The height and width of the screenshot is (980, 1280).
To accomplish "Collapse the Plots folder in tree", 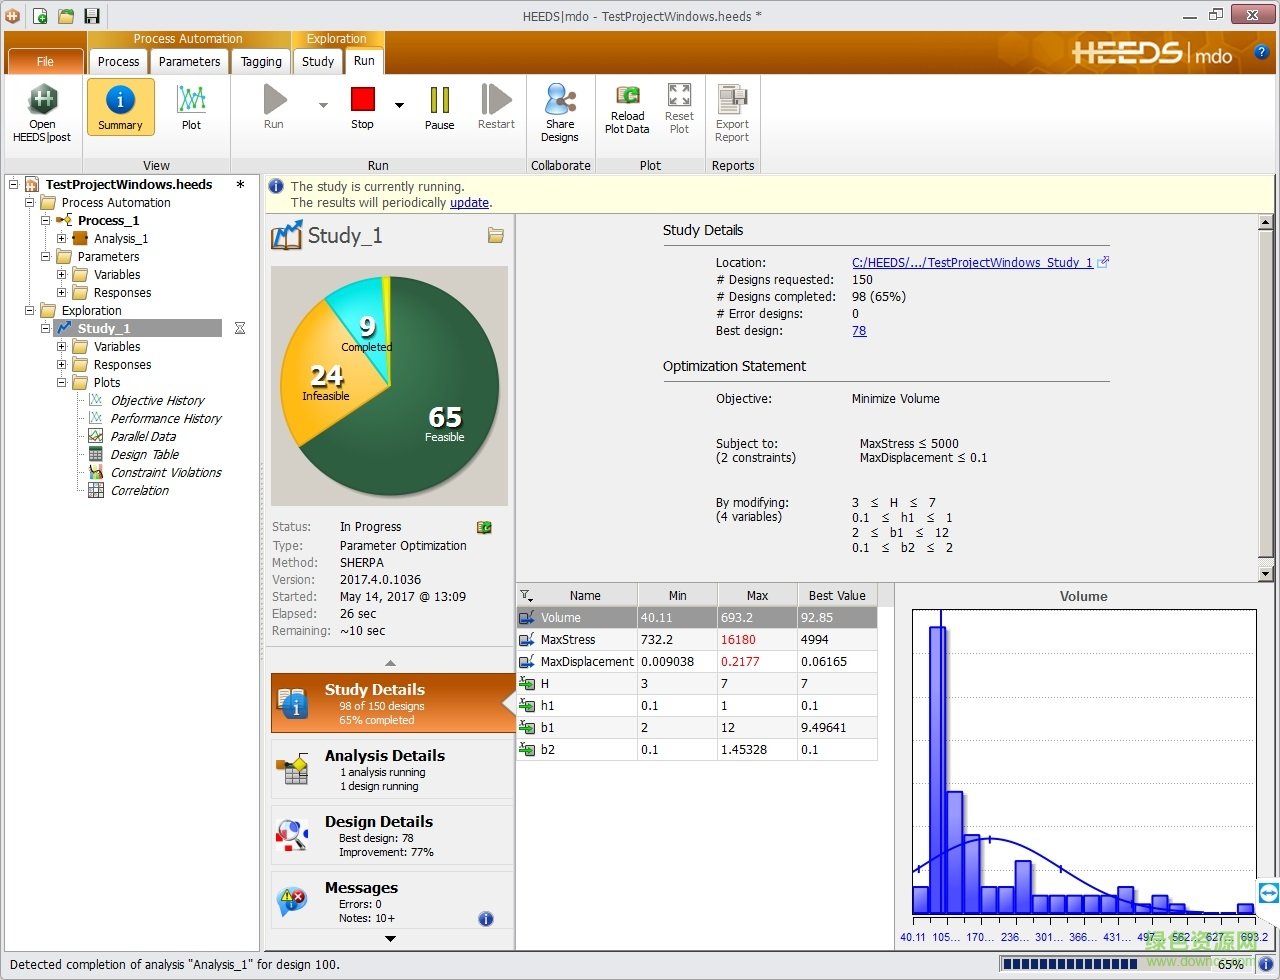I will [x=62, y=383].
